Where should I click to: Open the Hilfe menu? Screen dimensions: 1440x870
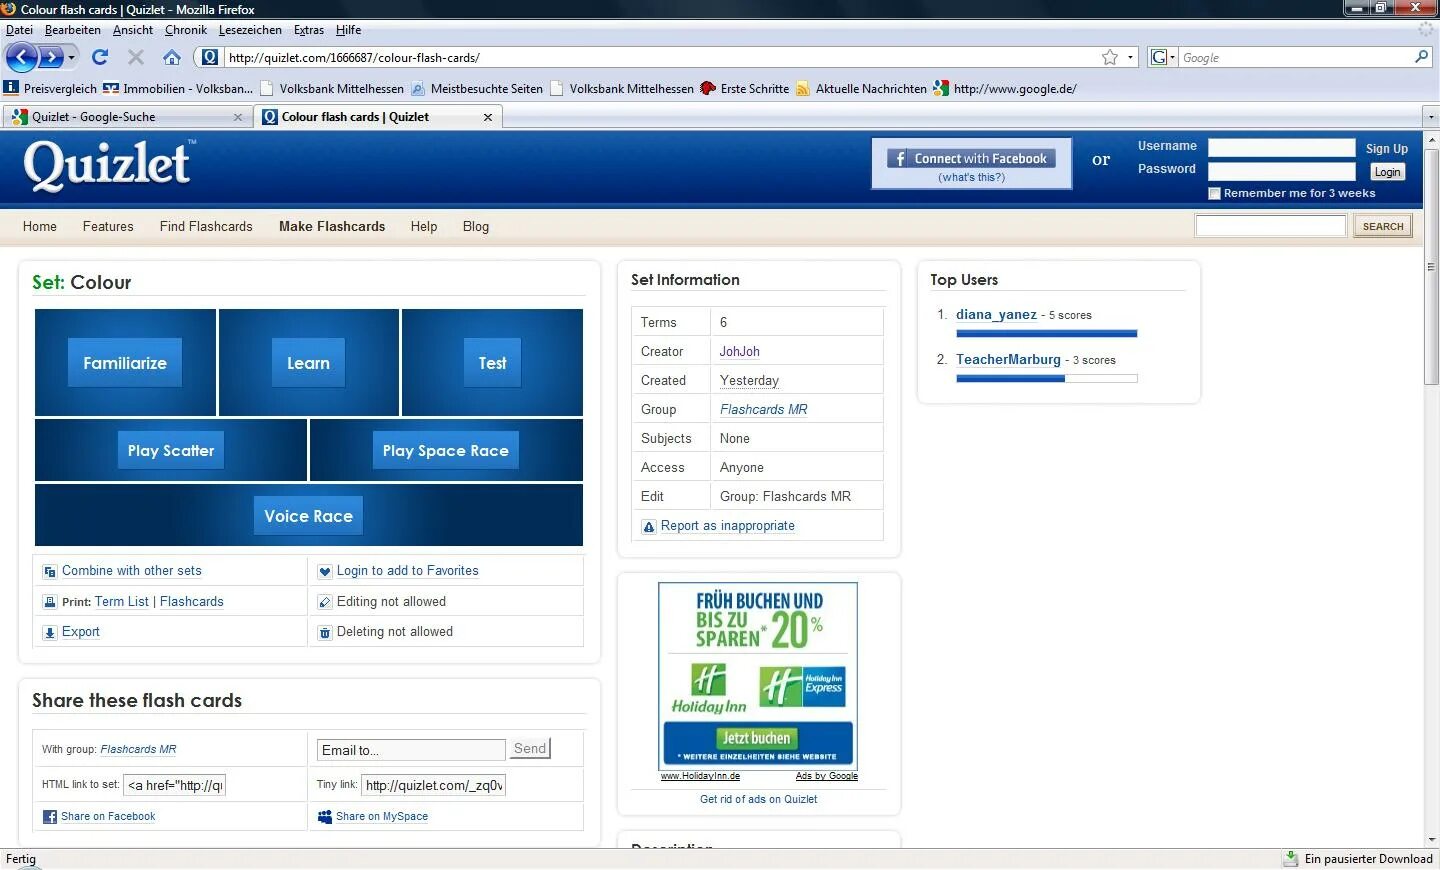pyautogui.click(x=348, y=30)
